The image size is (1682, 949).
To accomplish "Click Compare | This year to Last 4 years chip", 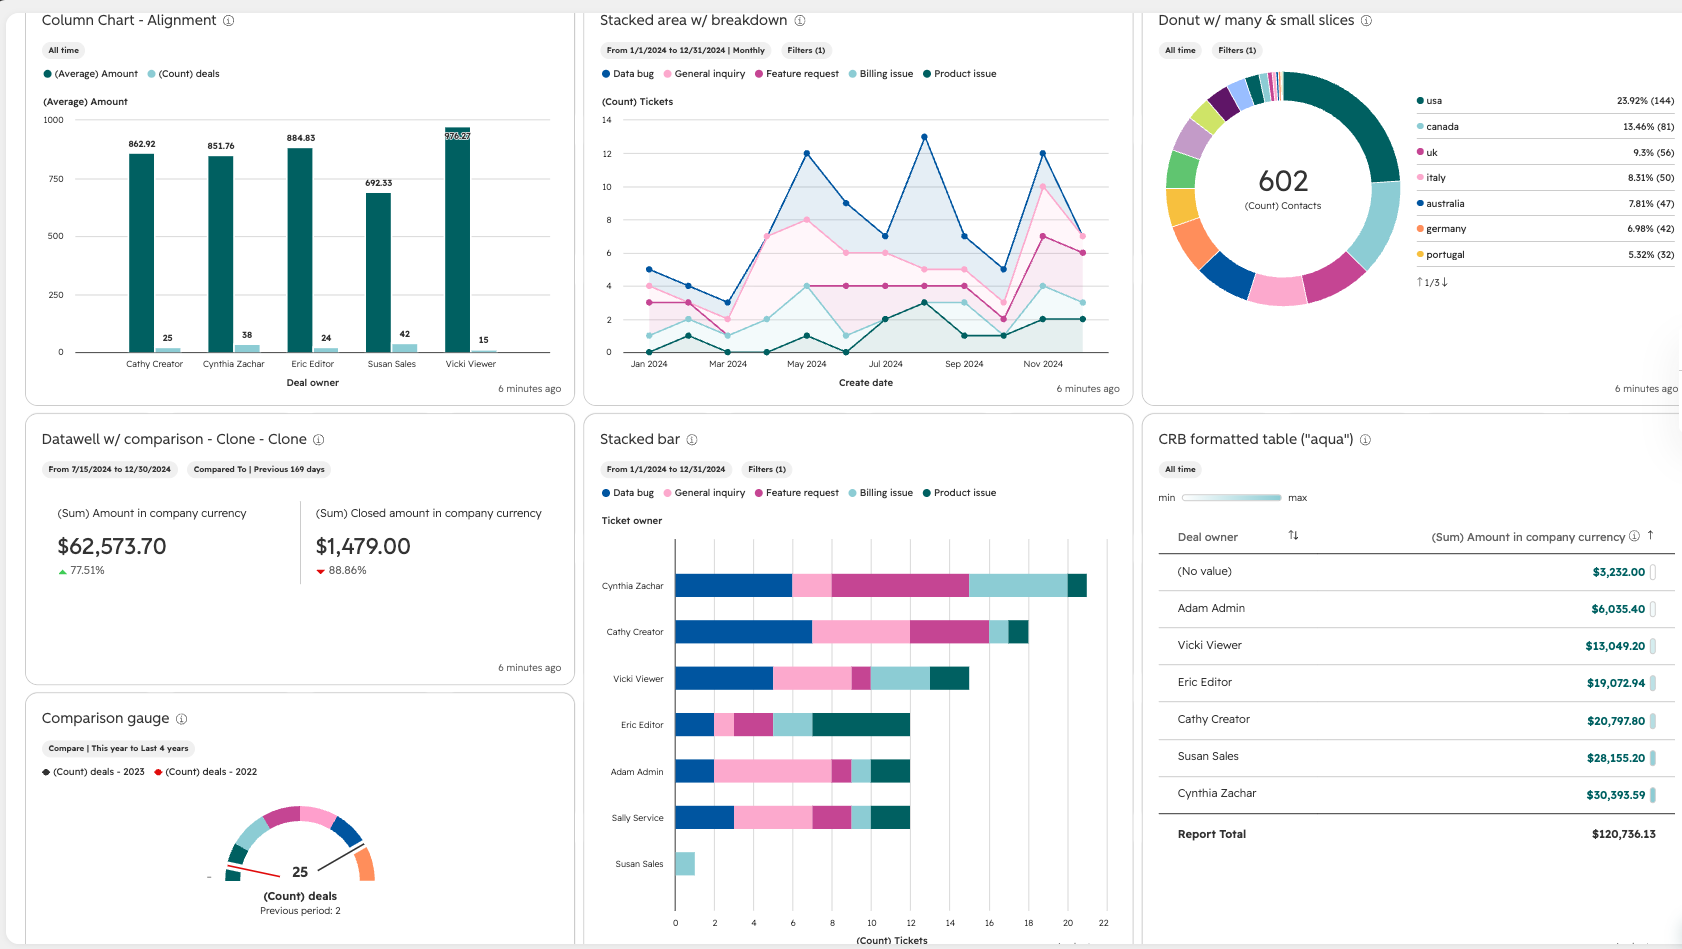I will pos(118,748).
